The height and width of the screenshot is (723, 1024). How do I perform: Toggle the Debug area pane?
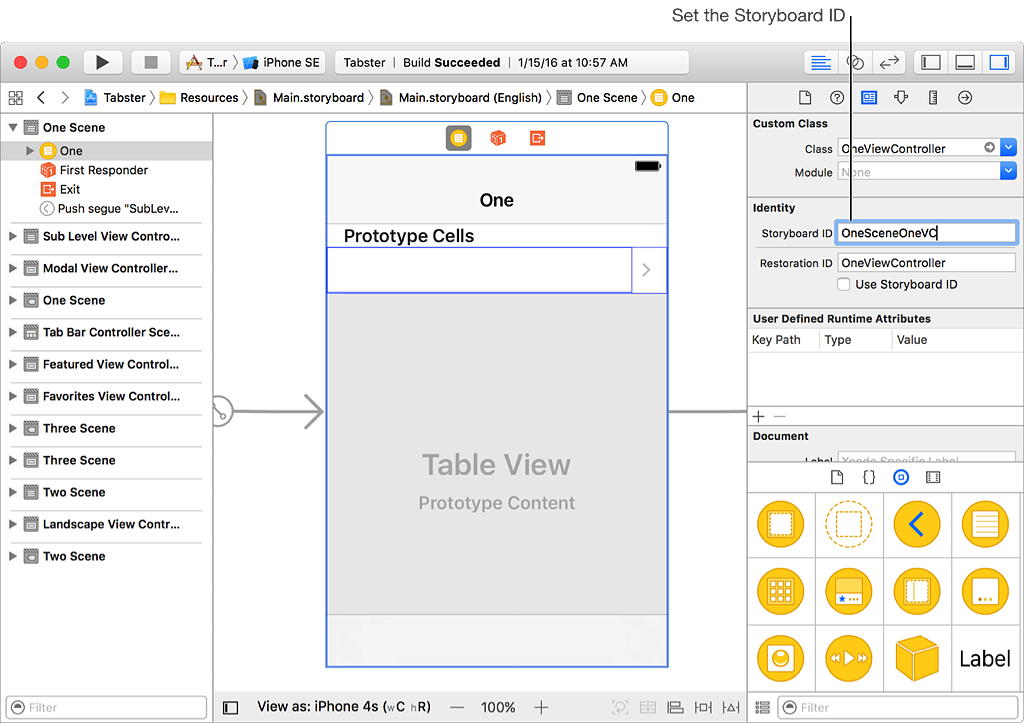coord(965,63)
